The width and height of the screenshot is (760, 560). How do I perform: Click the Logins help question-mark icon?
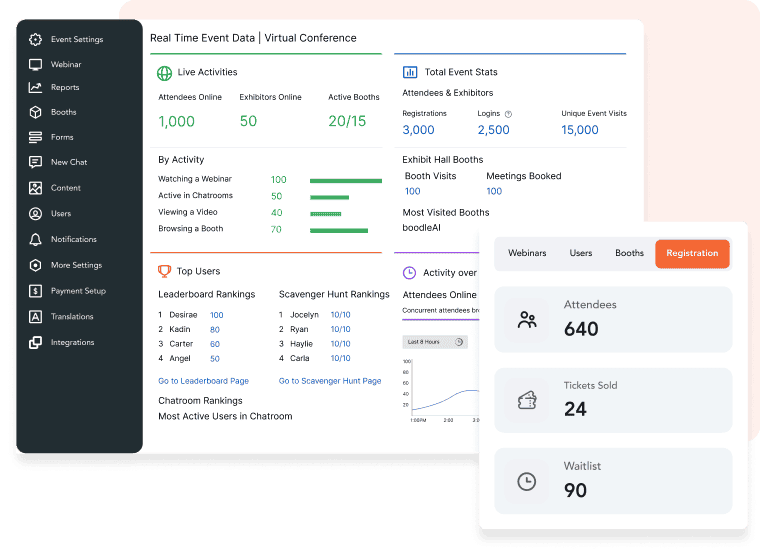(x=508, y=114)
